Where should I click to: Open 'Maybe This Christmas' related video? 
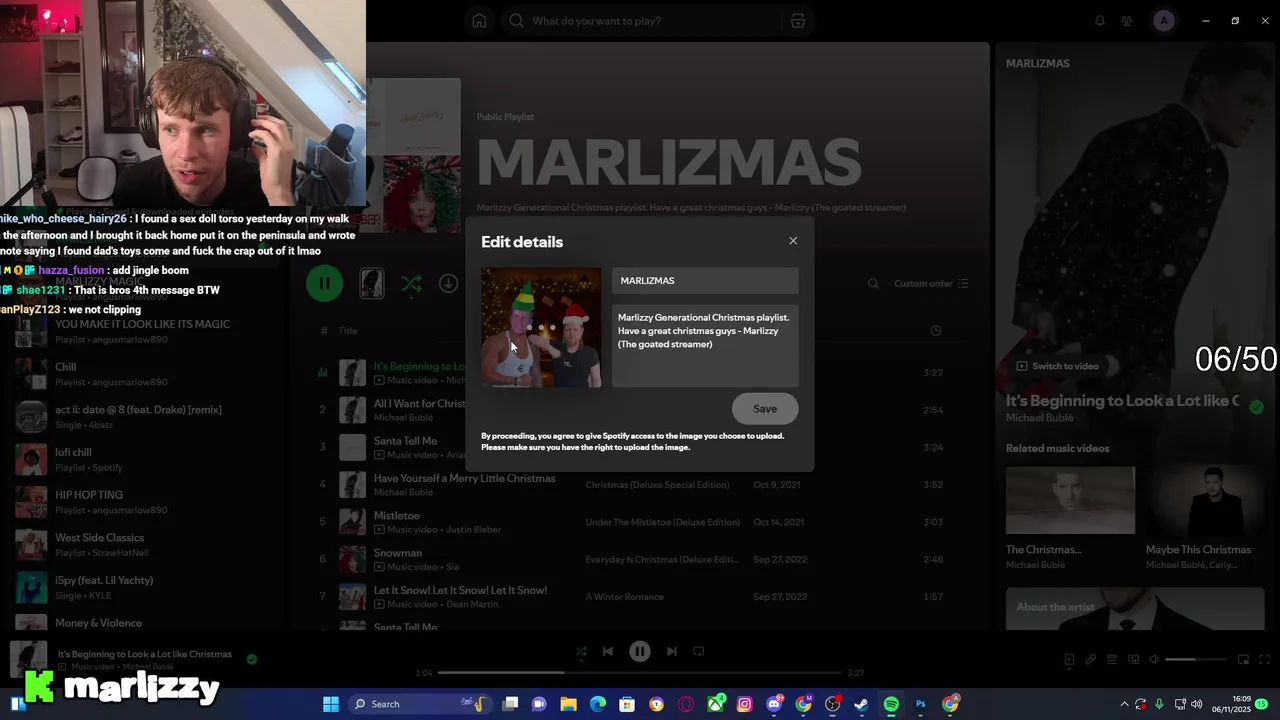(1211, 518)
